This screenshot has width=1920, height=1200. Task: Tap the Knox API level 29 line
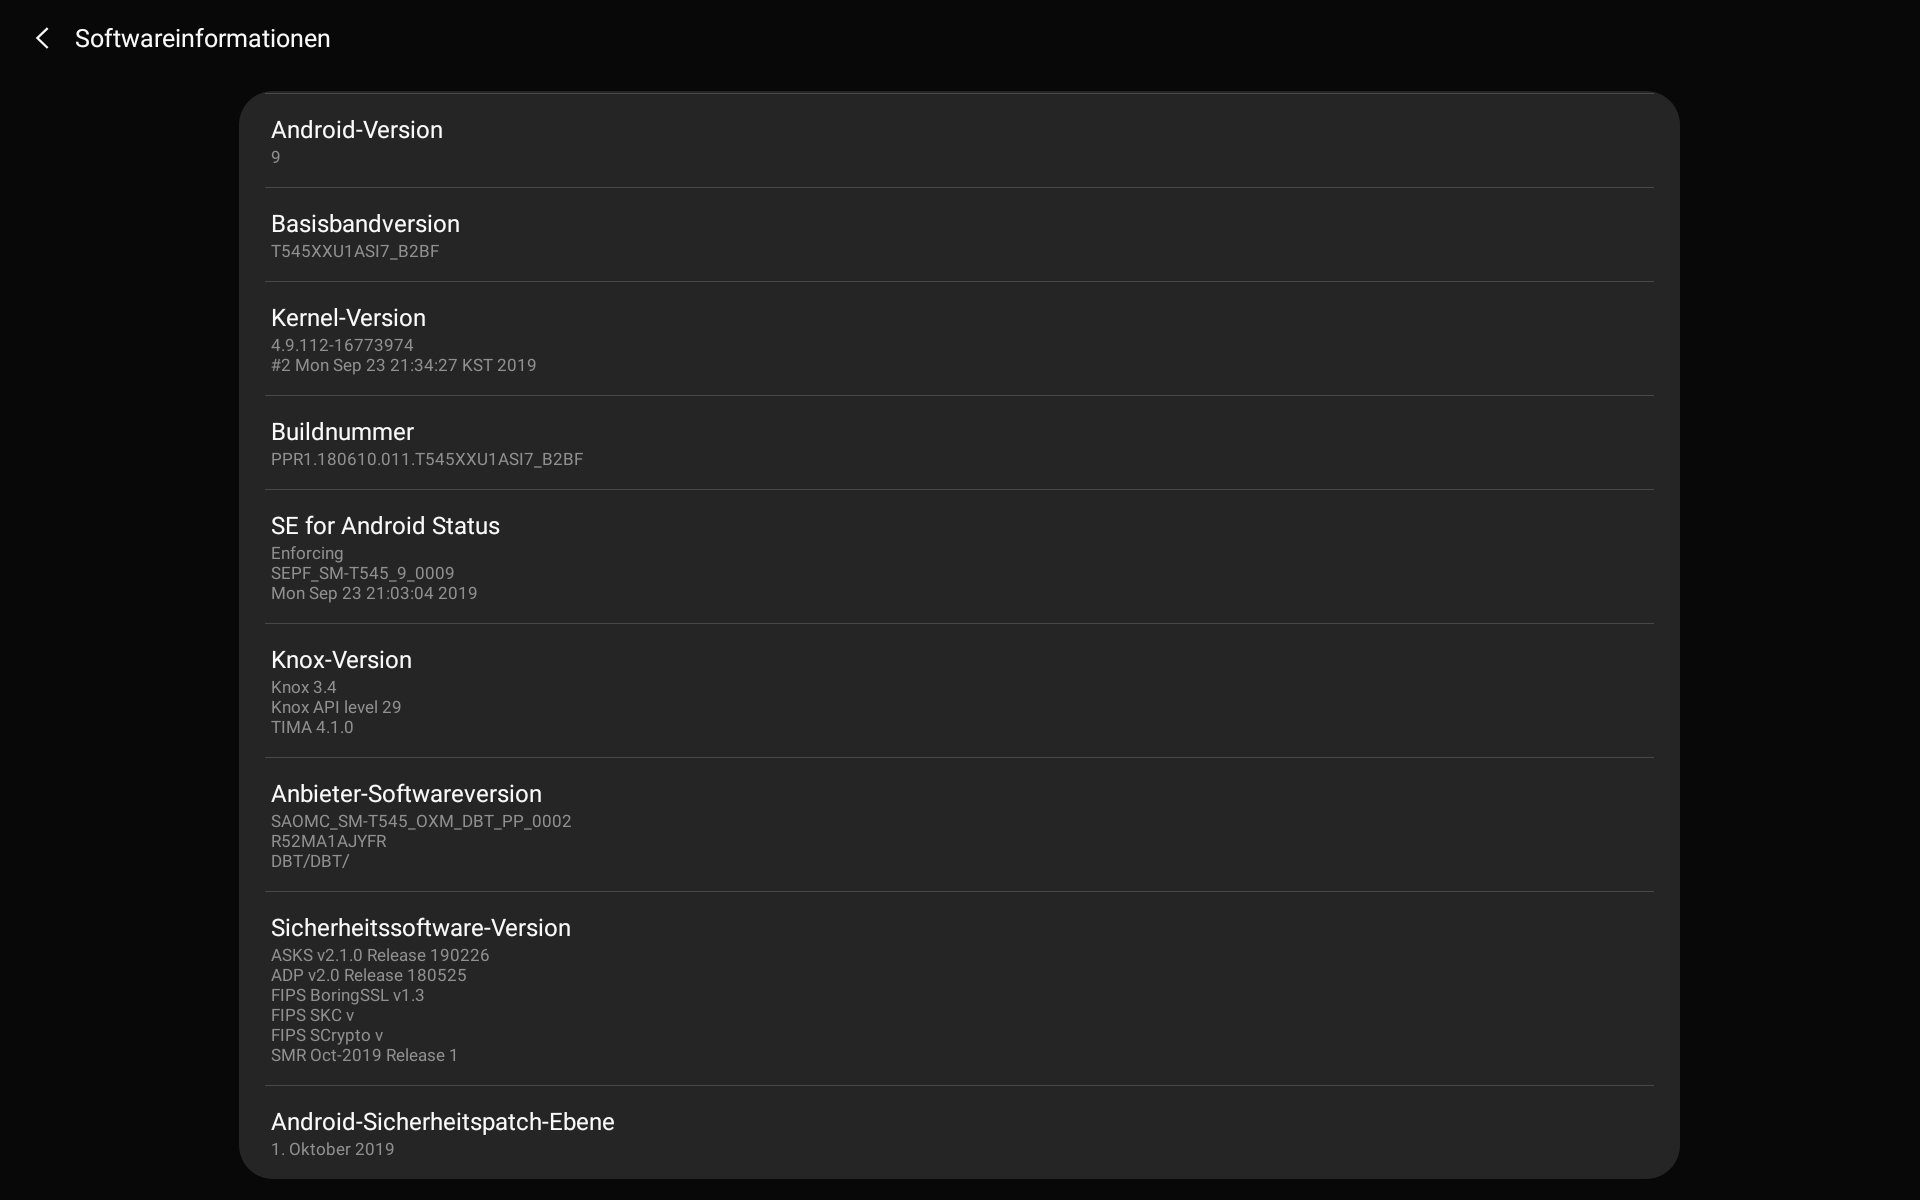(x=336, y=707)
